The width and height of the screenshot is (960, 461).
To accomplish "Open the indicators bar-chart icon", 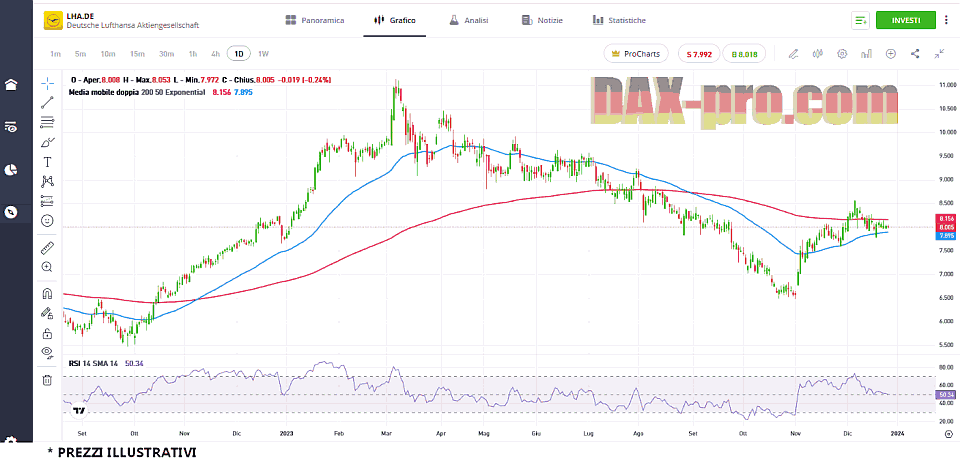I will (866, 54).
